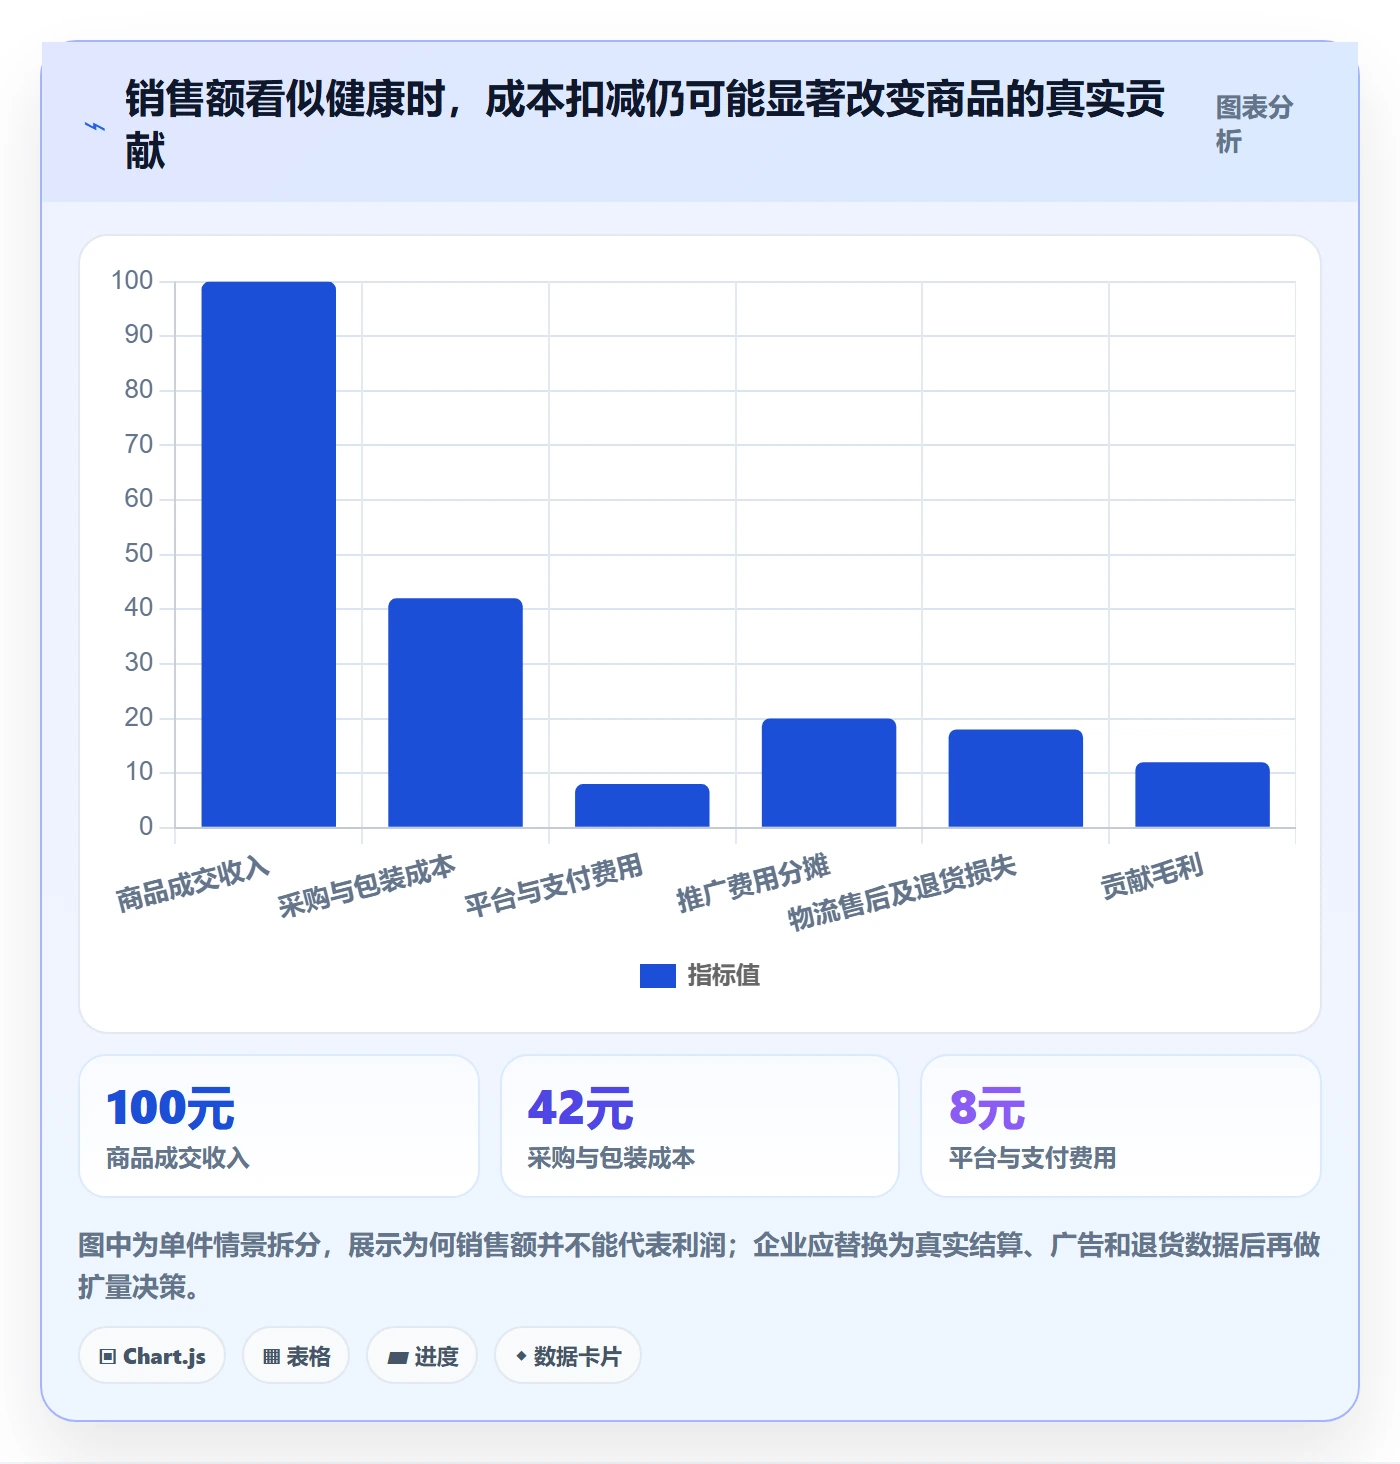Click the lightning bolt icon beside the title
This screenshot has width=1400, height=1464.
(95, 127)
